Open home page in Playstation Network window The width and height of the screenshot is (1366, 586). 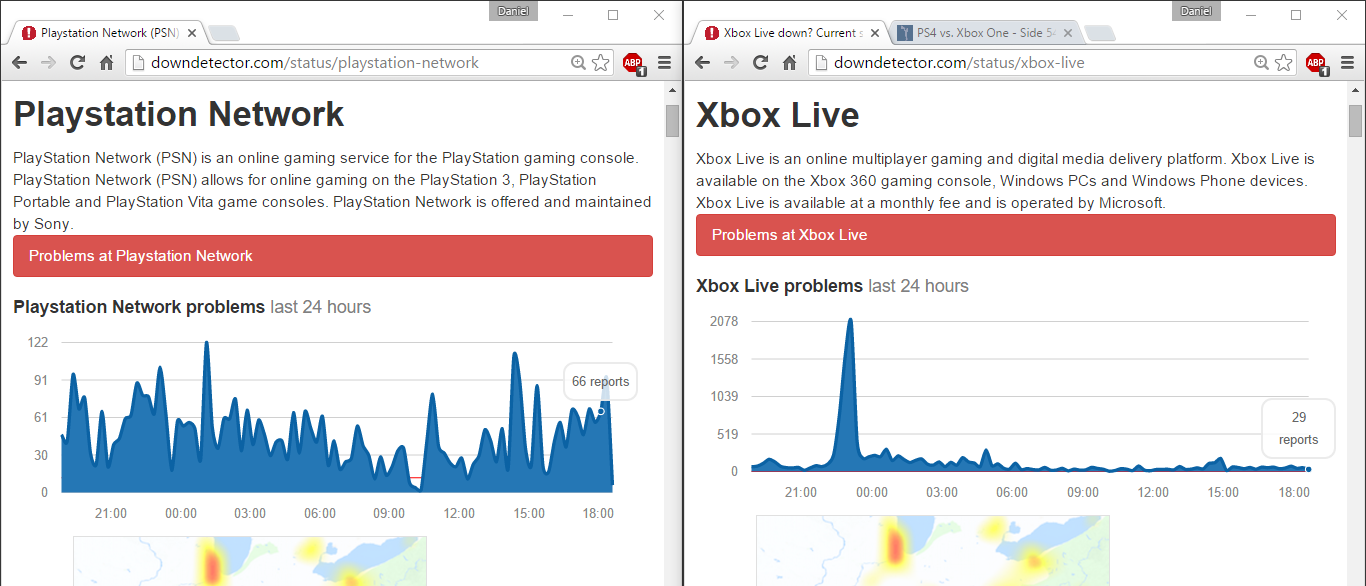click(x=106, y=63)
